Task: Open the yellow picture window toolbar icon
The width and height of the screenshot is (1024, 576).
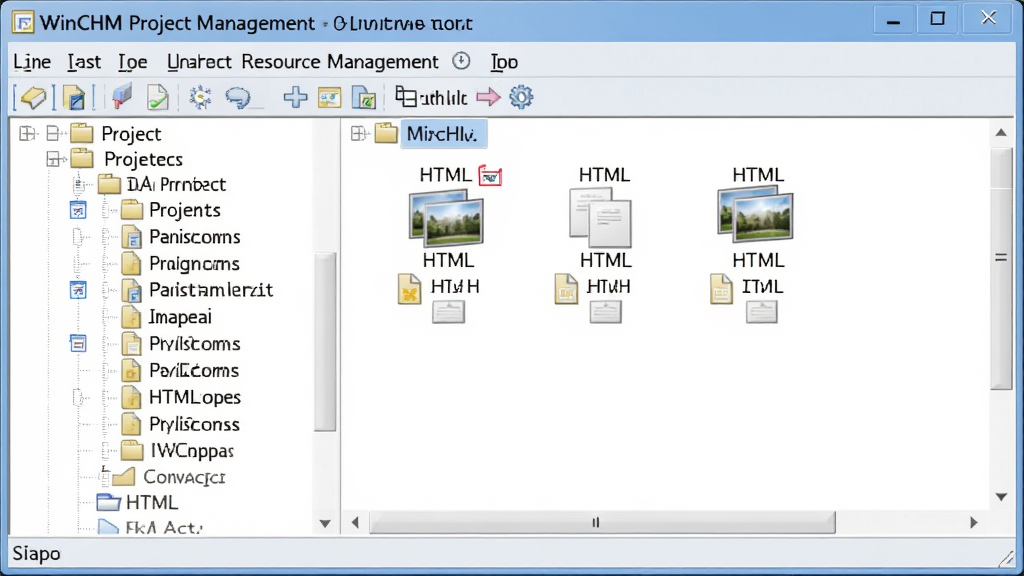Action: 330,98
